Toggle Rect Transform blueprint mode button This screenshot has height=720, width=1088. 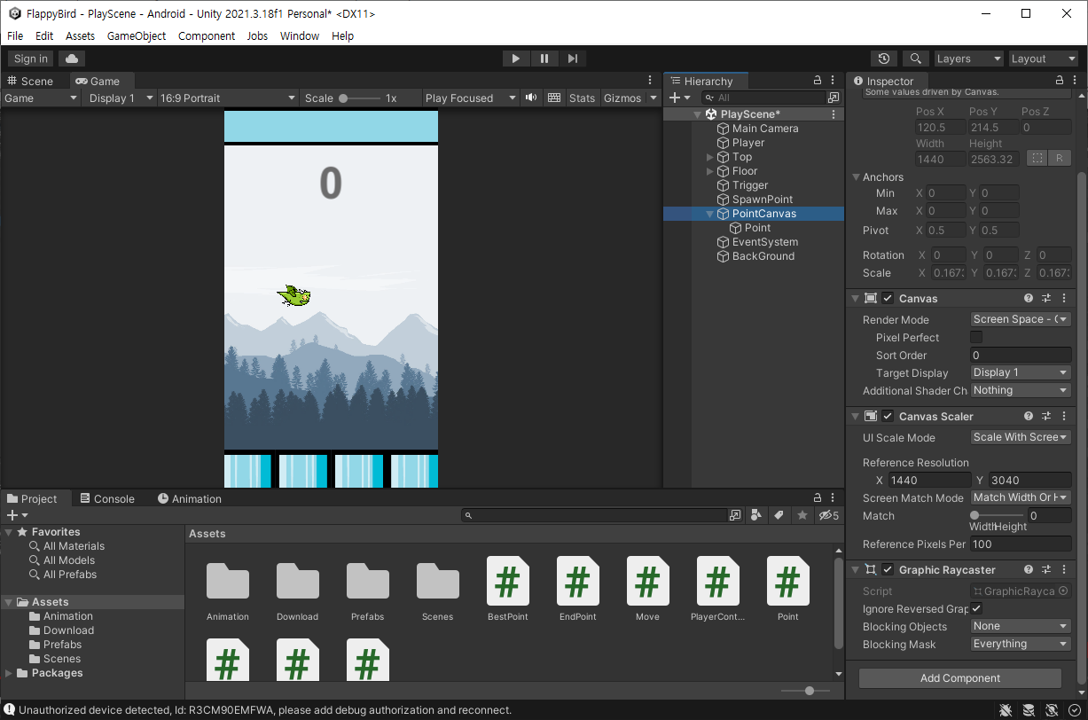[x=1037, y=158]
